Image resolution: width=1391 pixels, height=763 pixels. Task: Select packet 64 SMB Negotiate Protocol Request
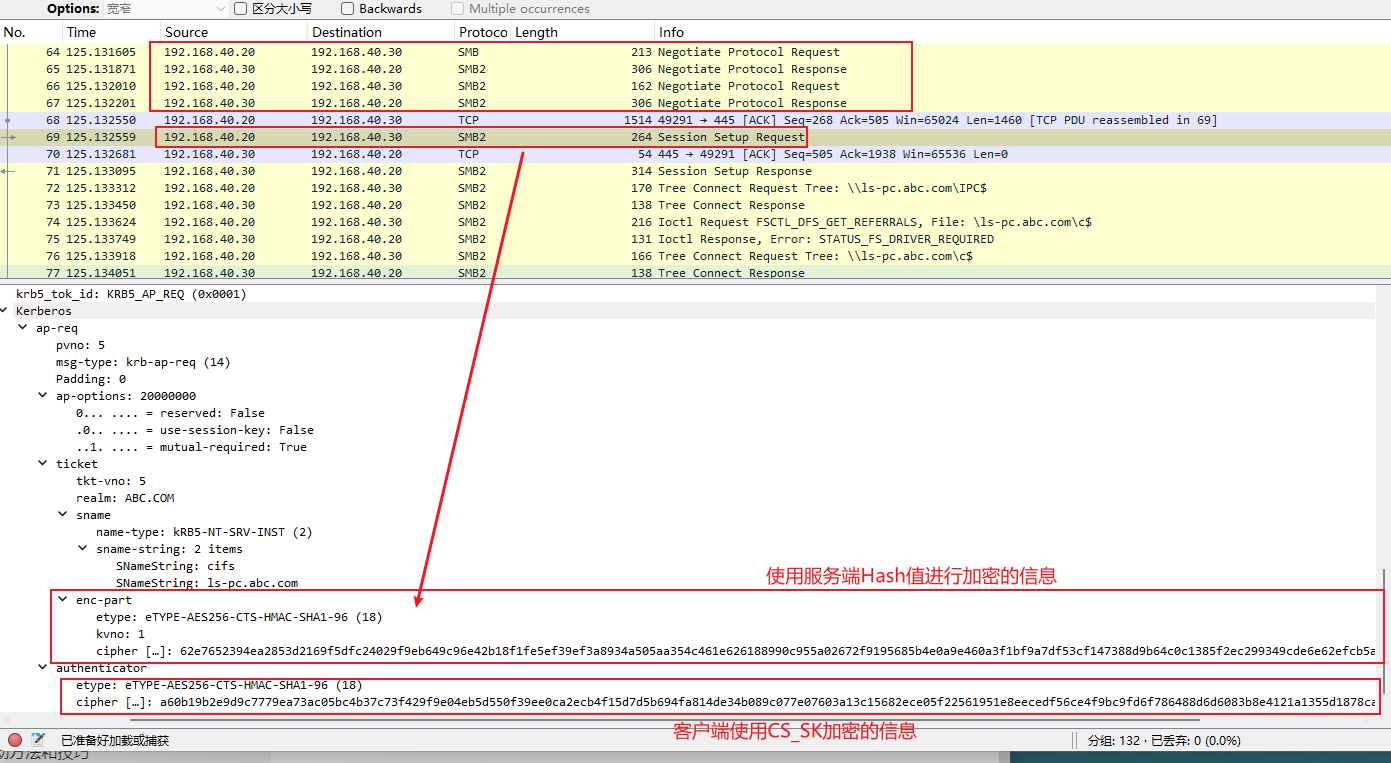[x=695, y=52]
